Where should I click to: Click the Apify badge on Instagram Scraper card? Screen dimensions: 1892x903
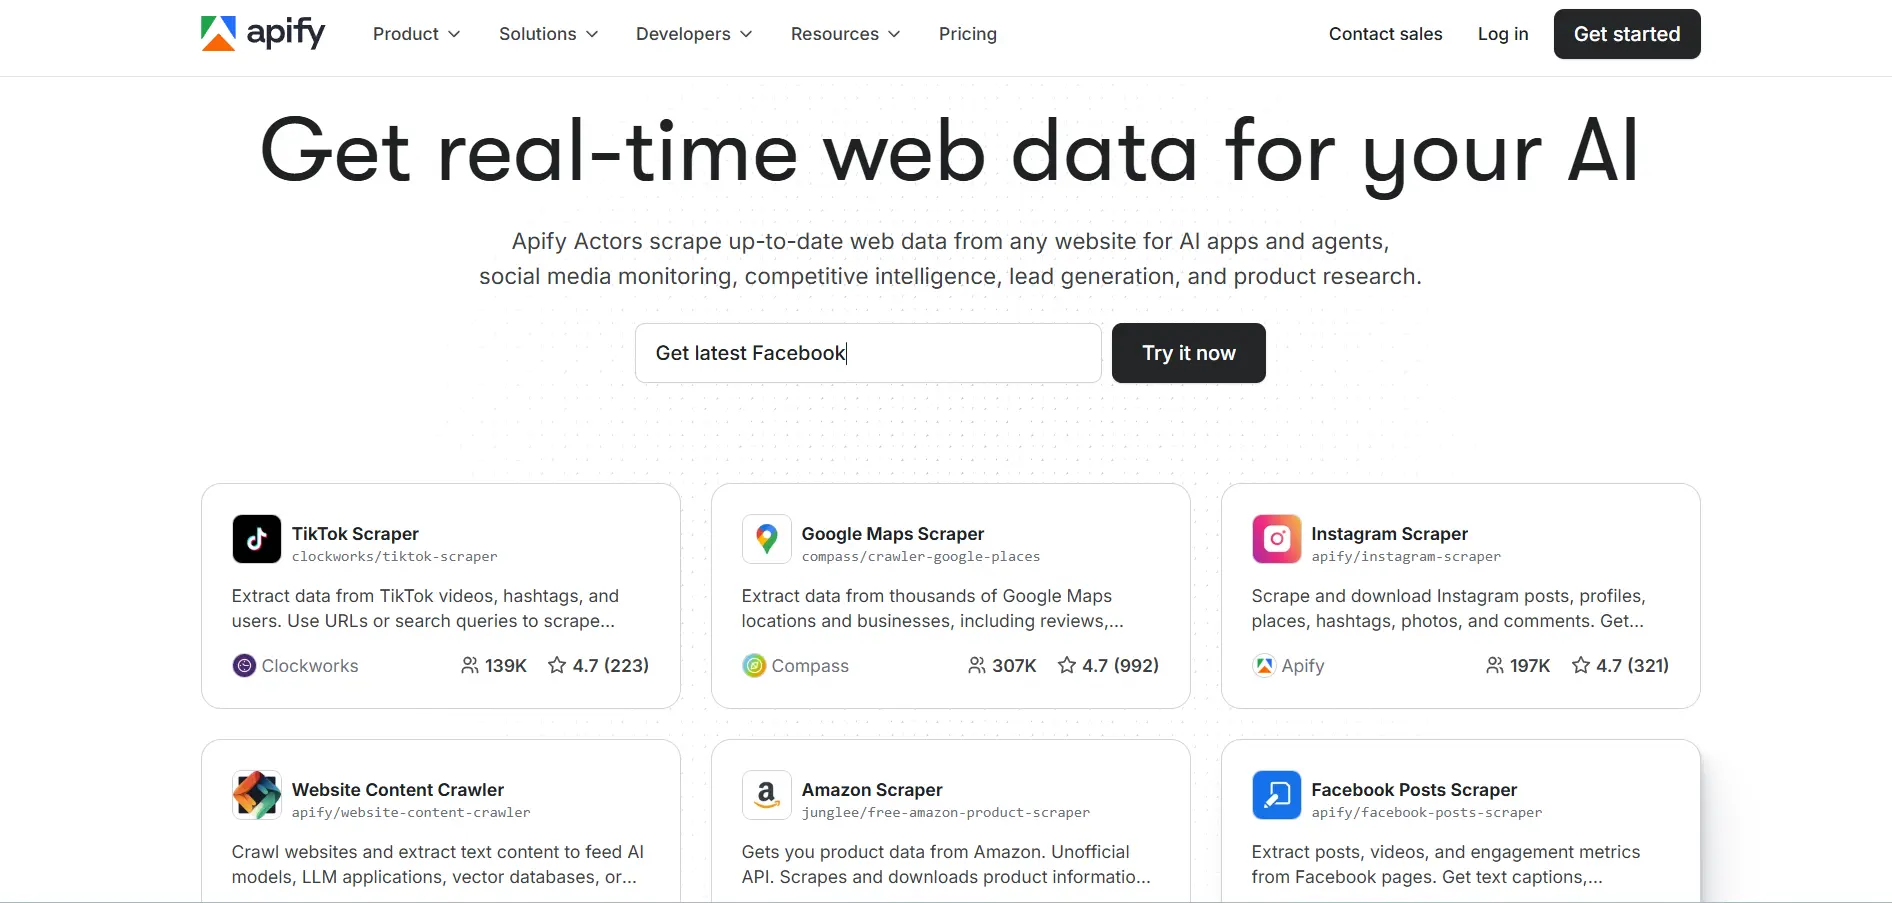click(1288, 665)
